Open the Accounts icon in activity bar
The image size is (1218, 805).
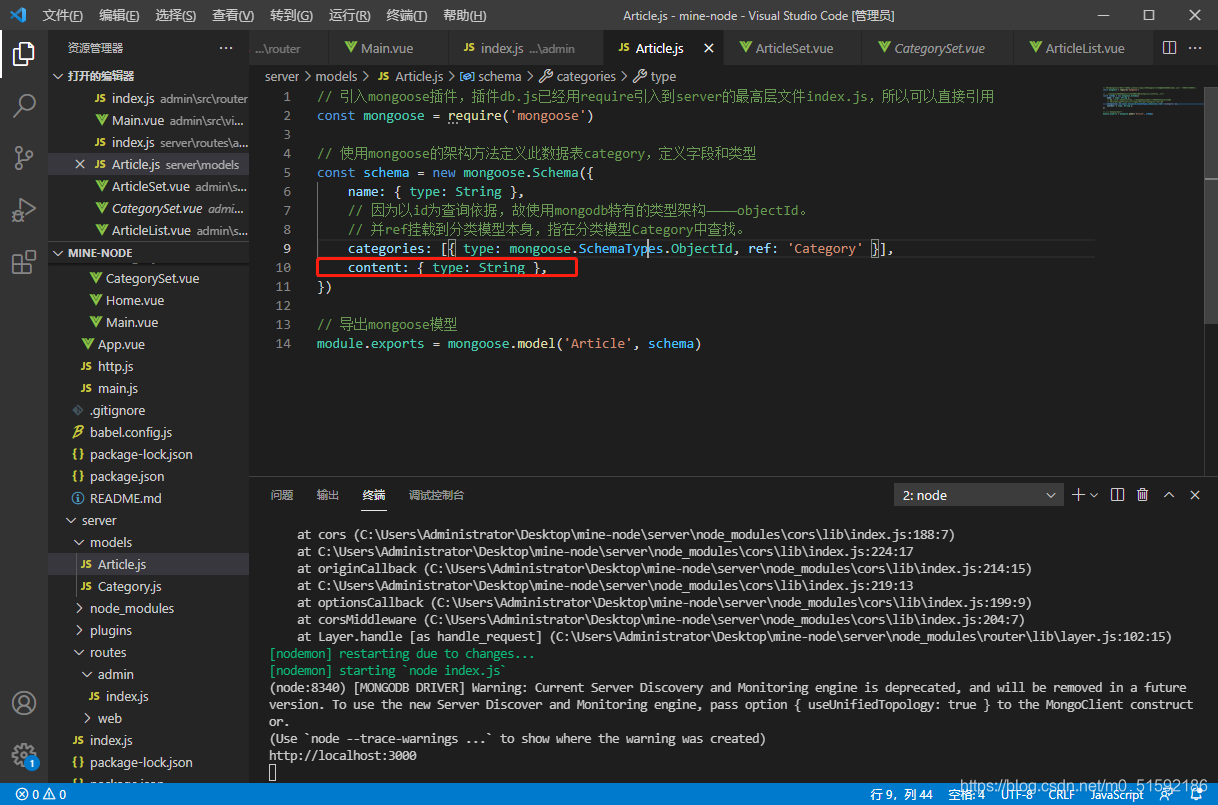(x=24, y=703)
